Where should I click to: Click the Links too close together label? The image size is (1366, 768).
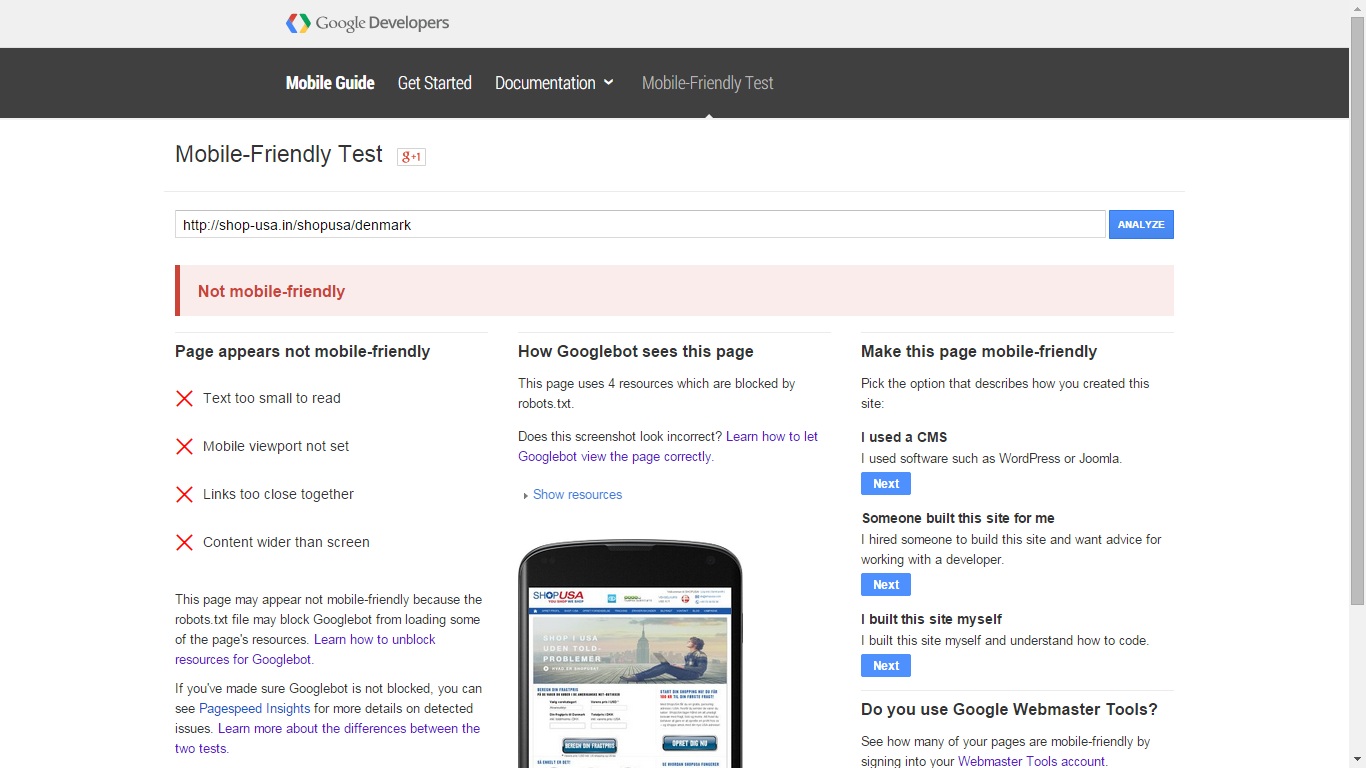point(278,494)
